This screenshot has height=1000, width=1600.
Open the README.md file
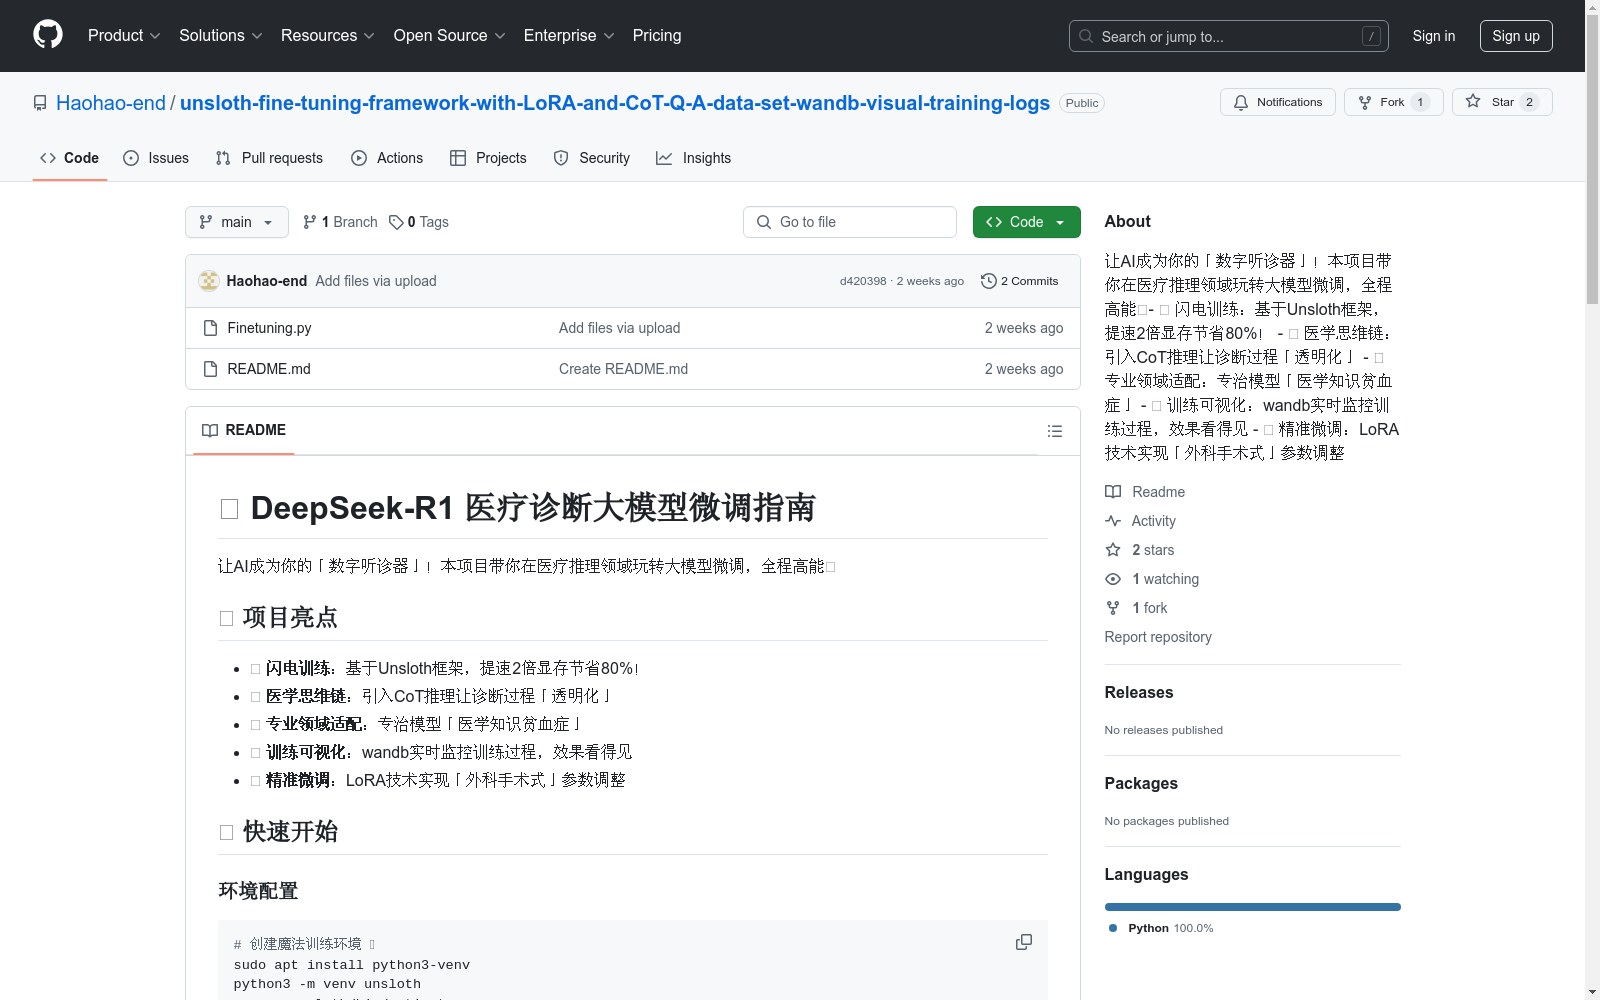(x=269, y=369)
